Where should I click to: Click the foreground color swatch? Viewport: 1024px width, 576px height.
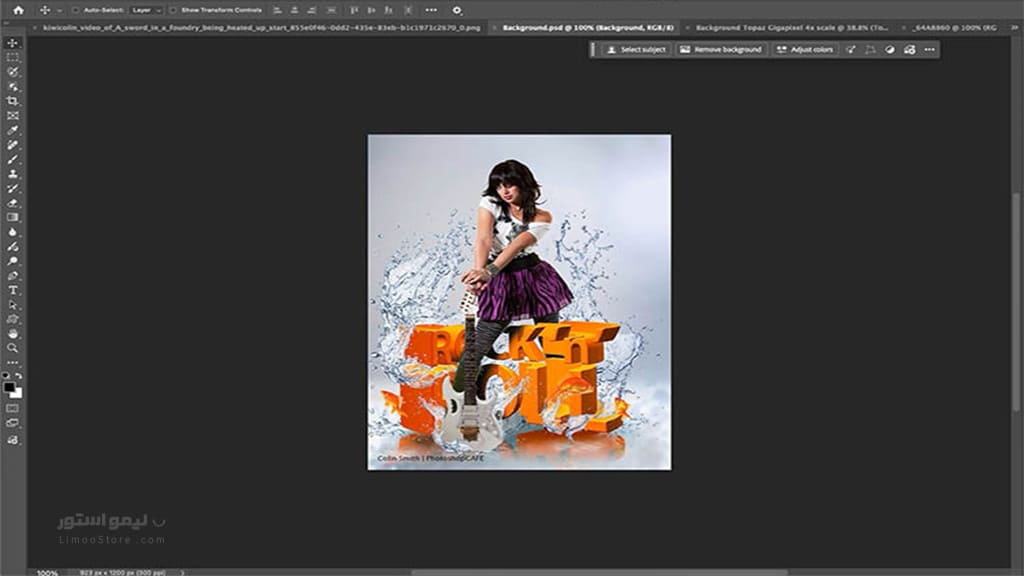pyautogui.click(x=8, y=387)
